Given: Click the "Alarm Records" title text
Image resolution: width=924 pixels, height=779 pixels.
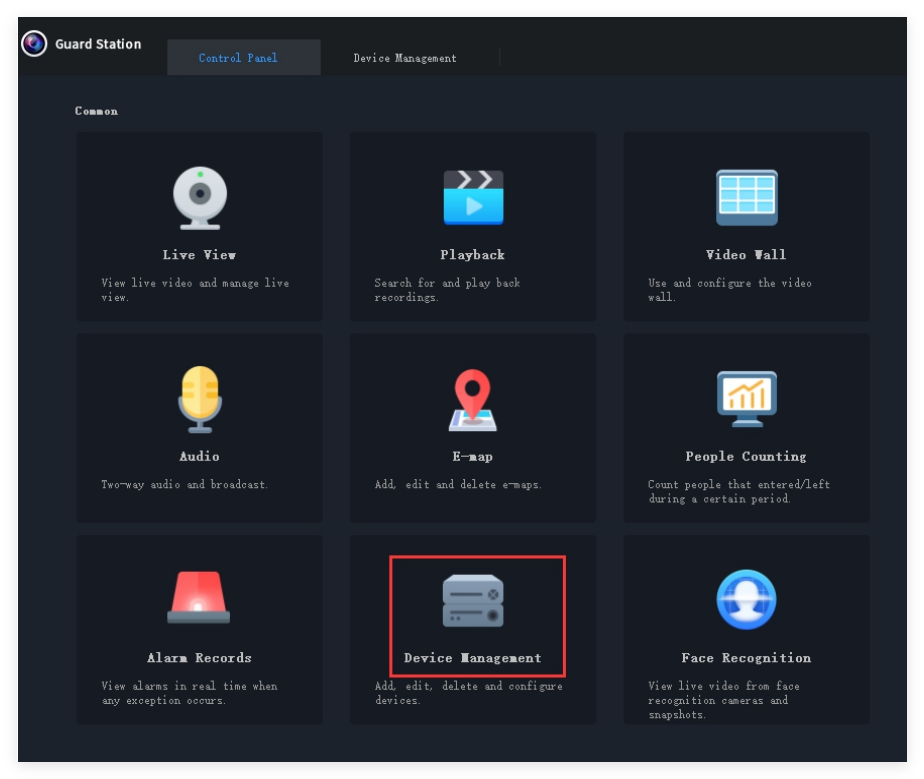Looking at the screenshot, I should point(199,658).
